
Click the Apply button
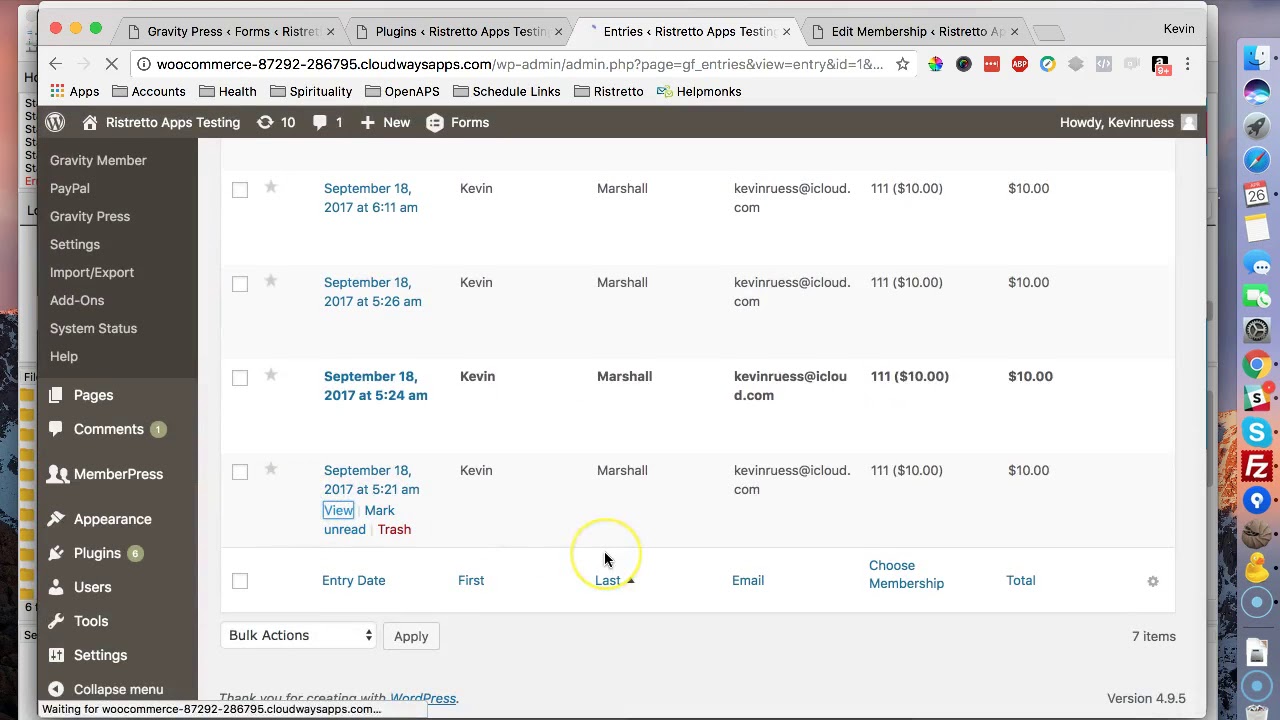coord(411,636)
